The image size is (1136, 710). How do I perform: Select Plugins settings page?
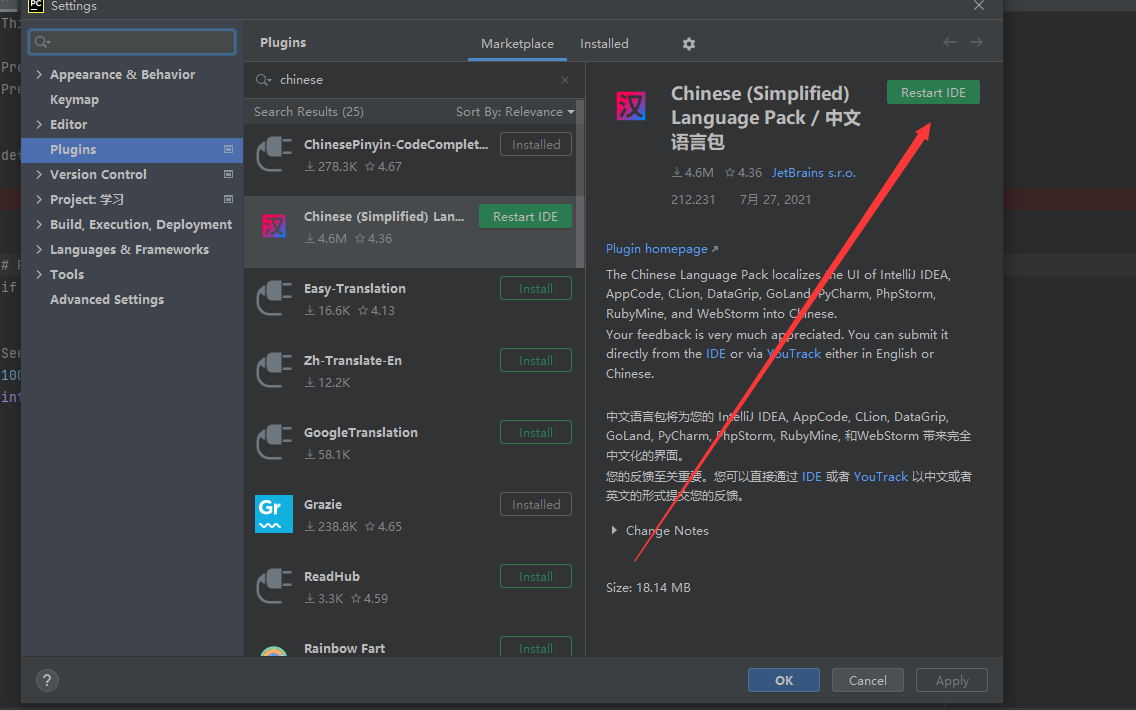point(132,149)
